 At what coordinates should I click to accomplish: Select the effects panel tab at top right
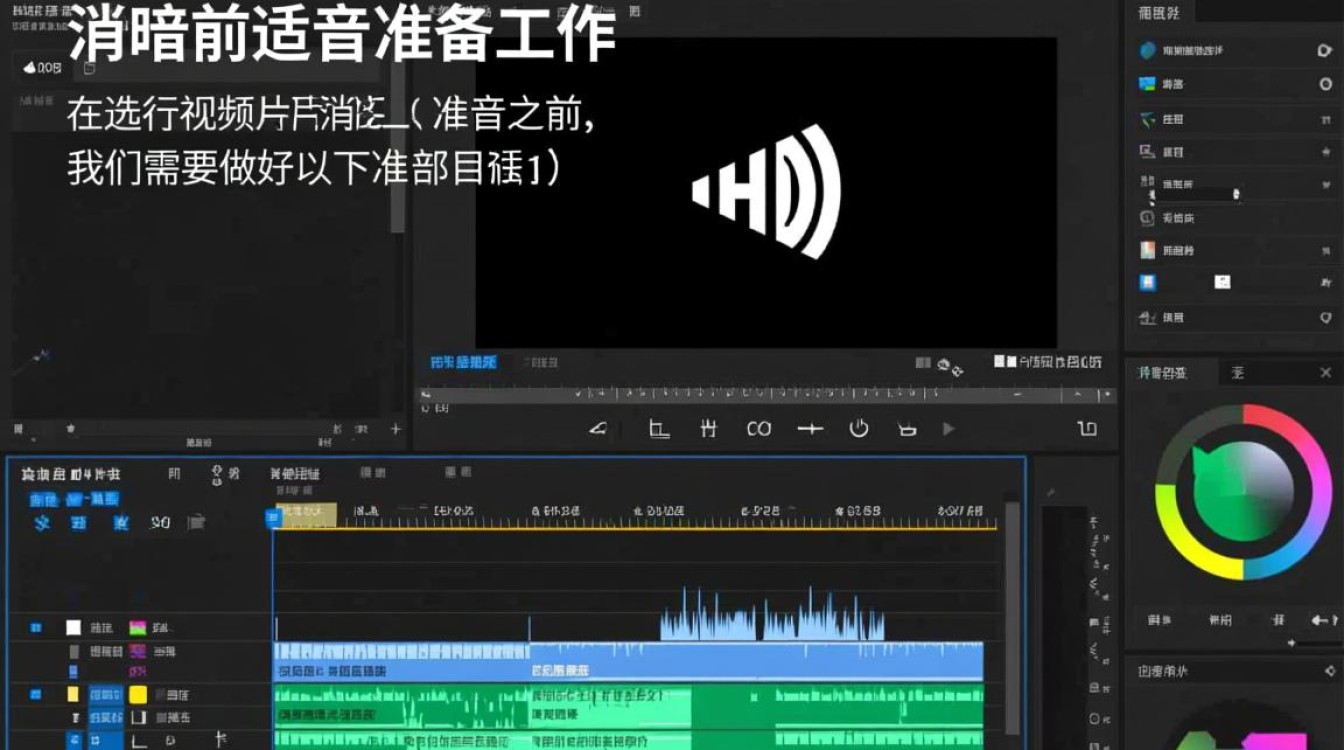1160,12
